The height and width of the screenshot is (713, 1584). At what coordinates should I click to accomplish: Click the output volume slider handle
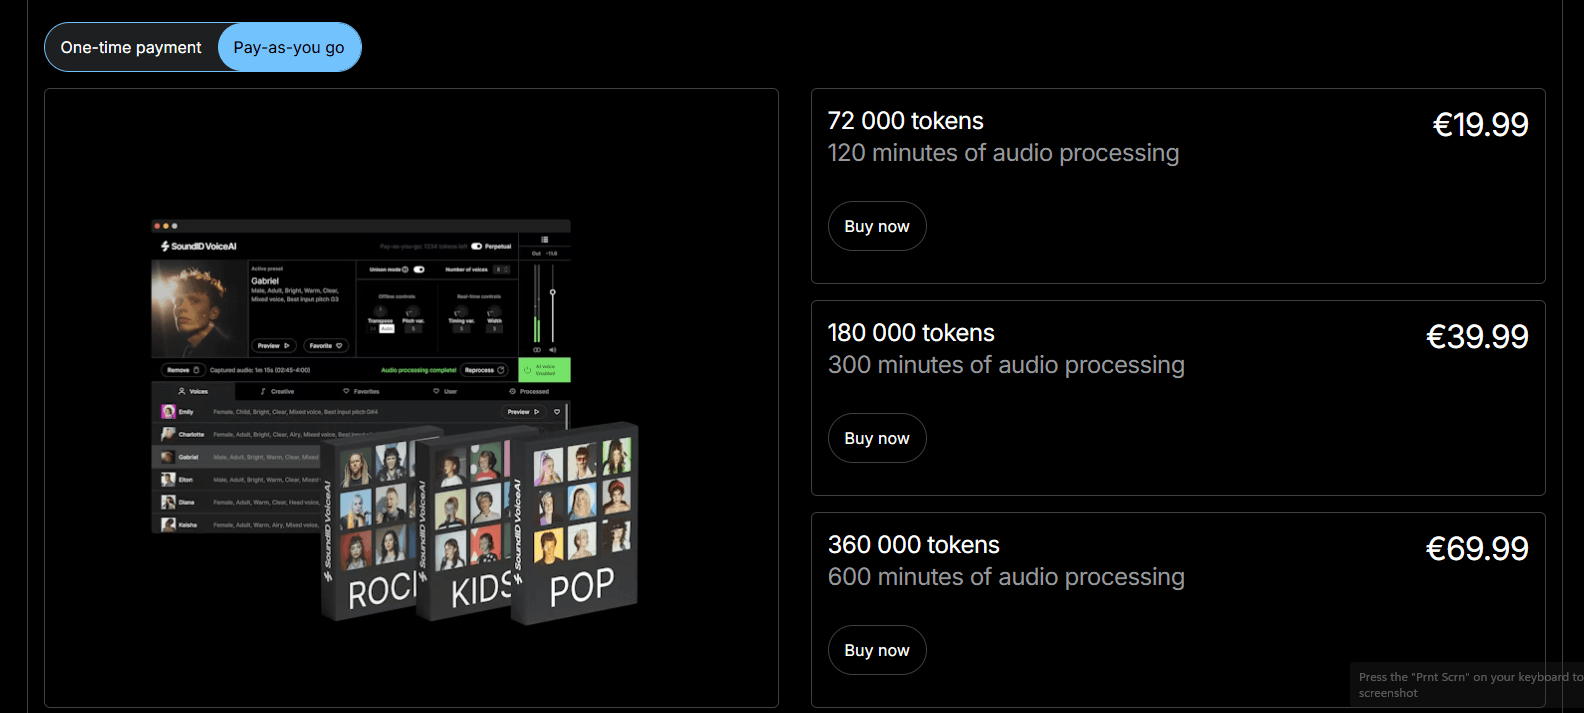tap(552, 292)
